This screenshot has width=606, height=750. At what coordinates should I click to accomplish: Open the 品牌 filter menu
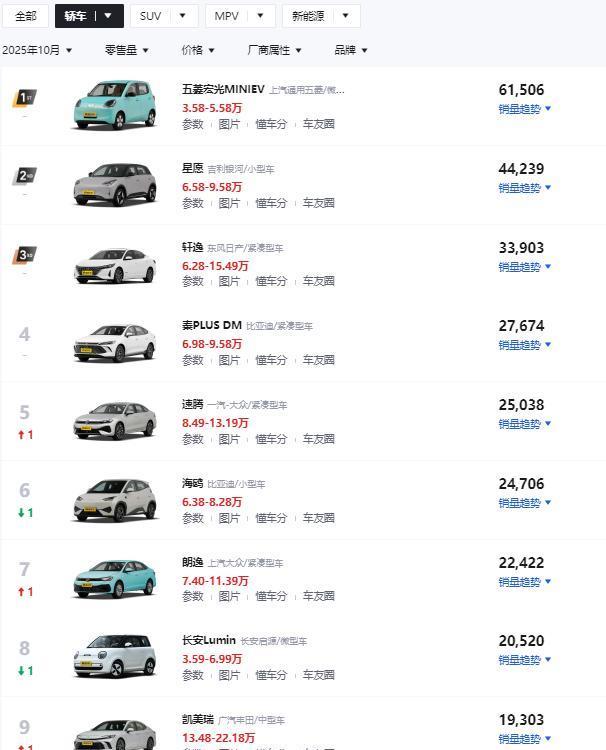point(350,50)
